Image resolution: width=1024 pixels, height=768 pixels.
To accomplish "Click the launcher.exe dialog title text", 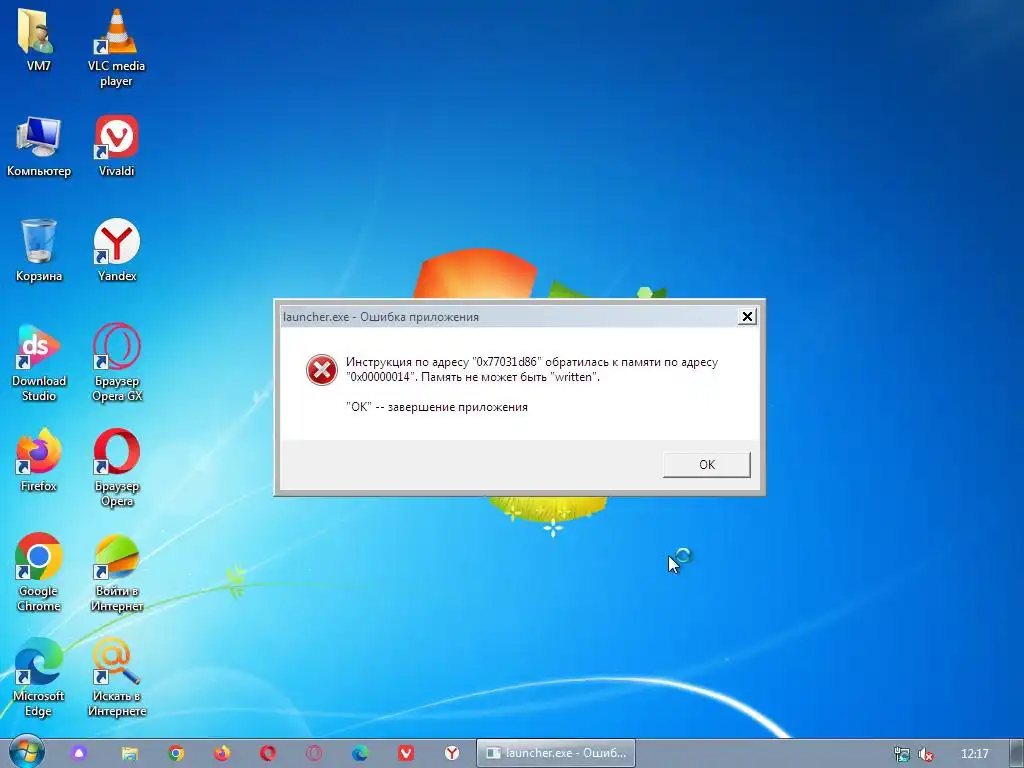I will 381,317.
